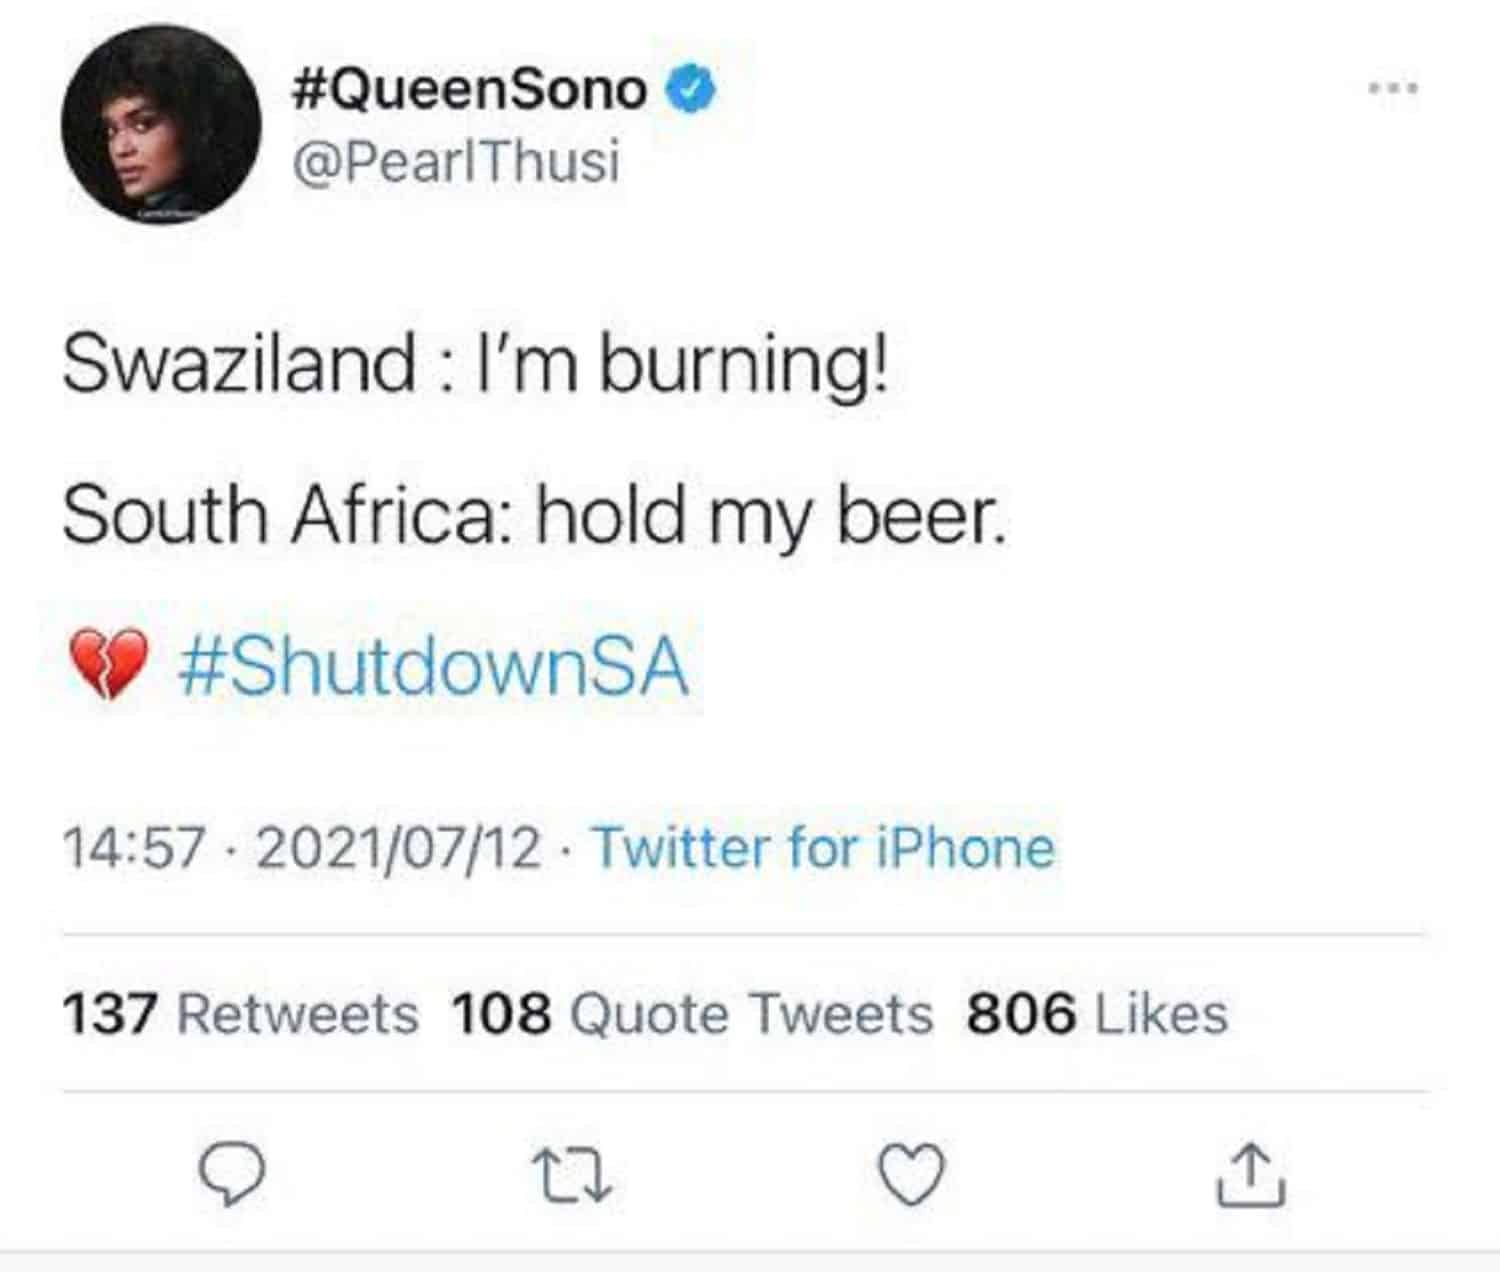This screenshot has height=1272, width=1500.
Task: Like the tweet with the heart icon
Action: tap(911, 1175)
